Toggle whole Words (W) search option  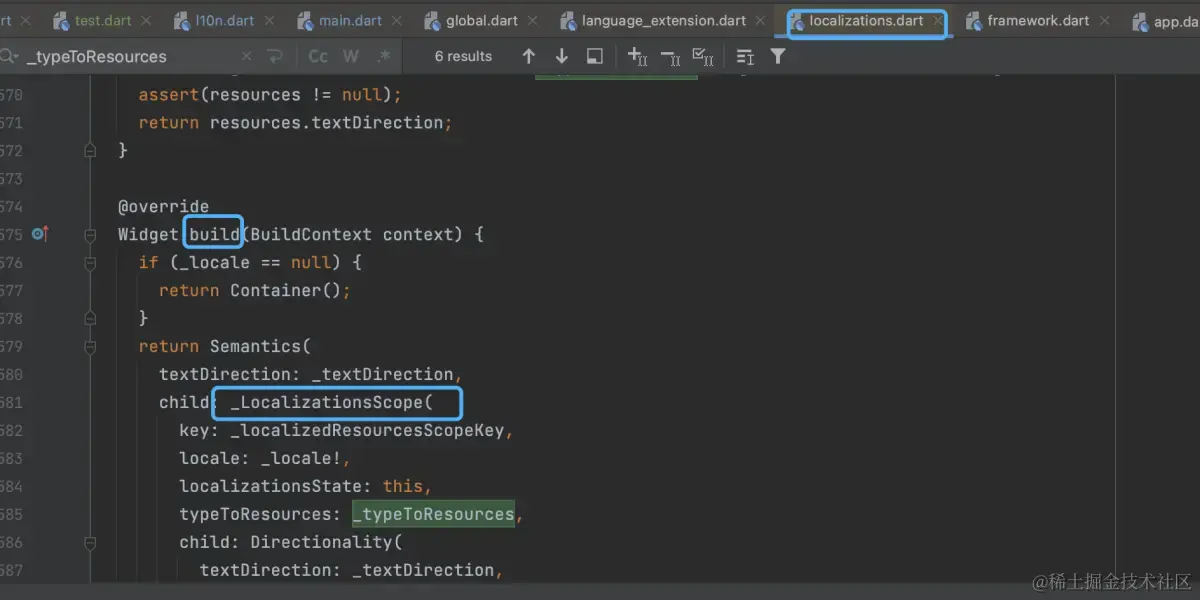(351, 57)
